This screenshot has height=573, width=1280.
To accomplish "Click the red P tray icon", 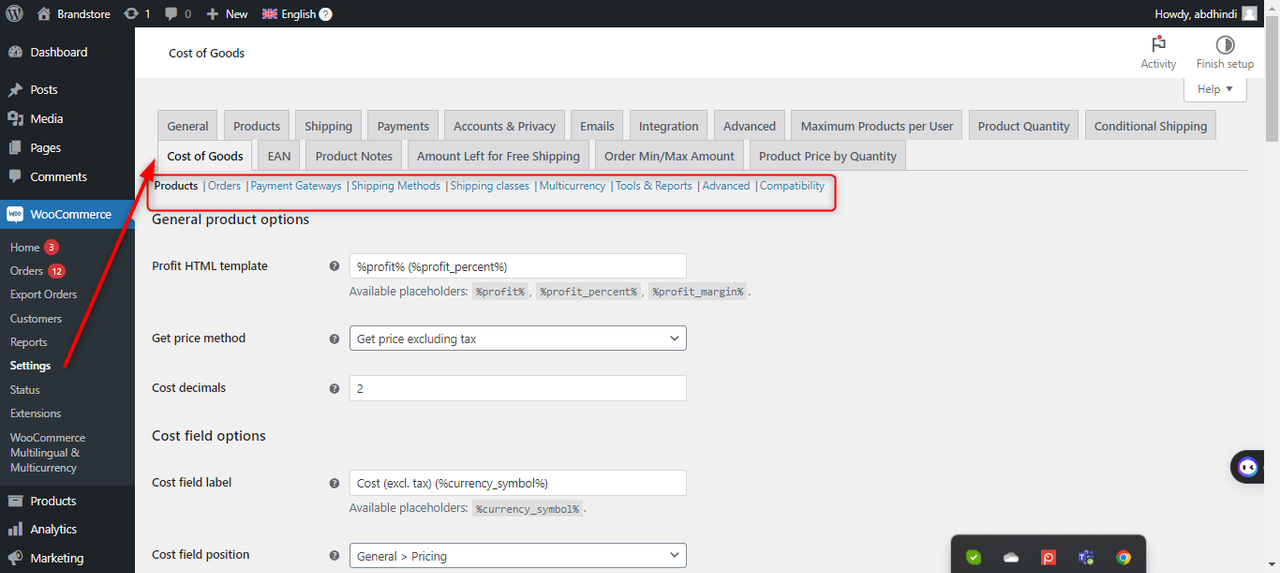I will [1049, 557].
